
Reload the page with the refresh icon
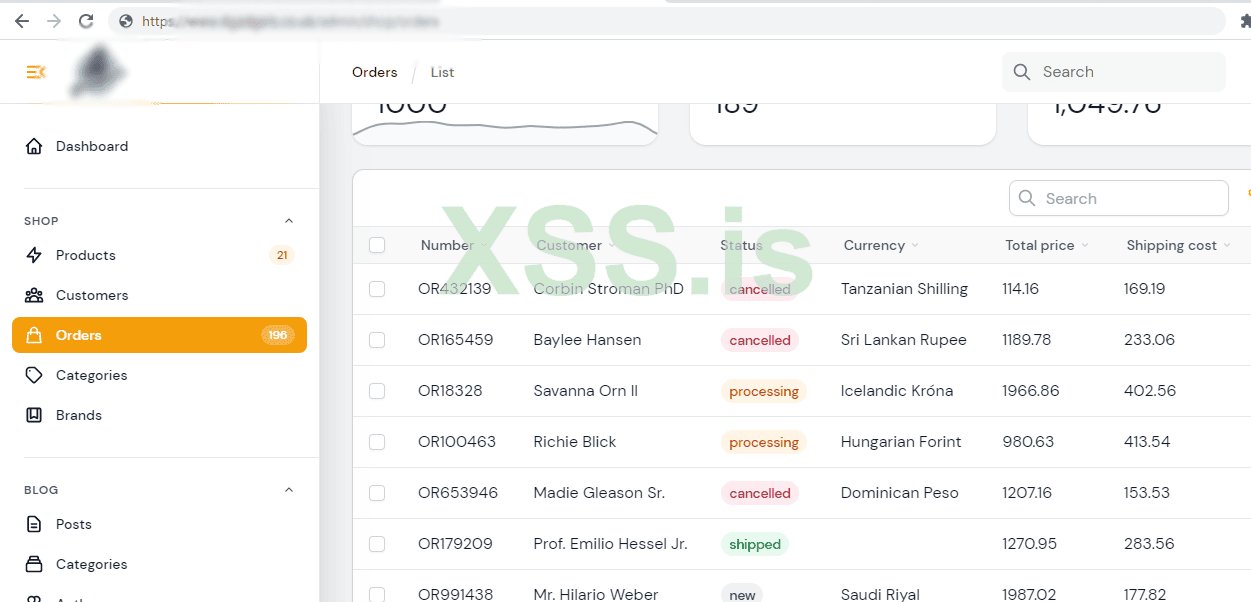click(x=86, y=20)
